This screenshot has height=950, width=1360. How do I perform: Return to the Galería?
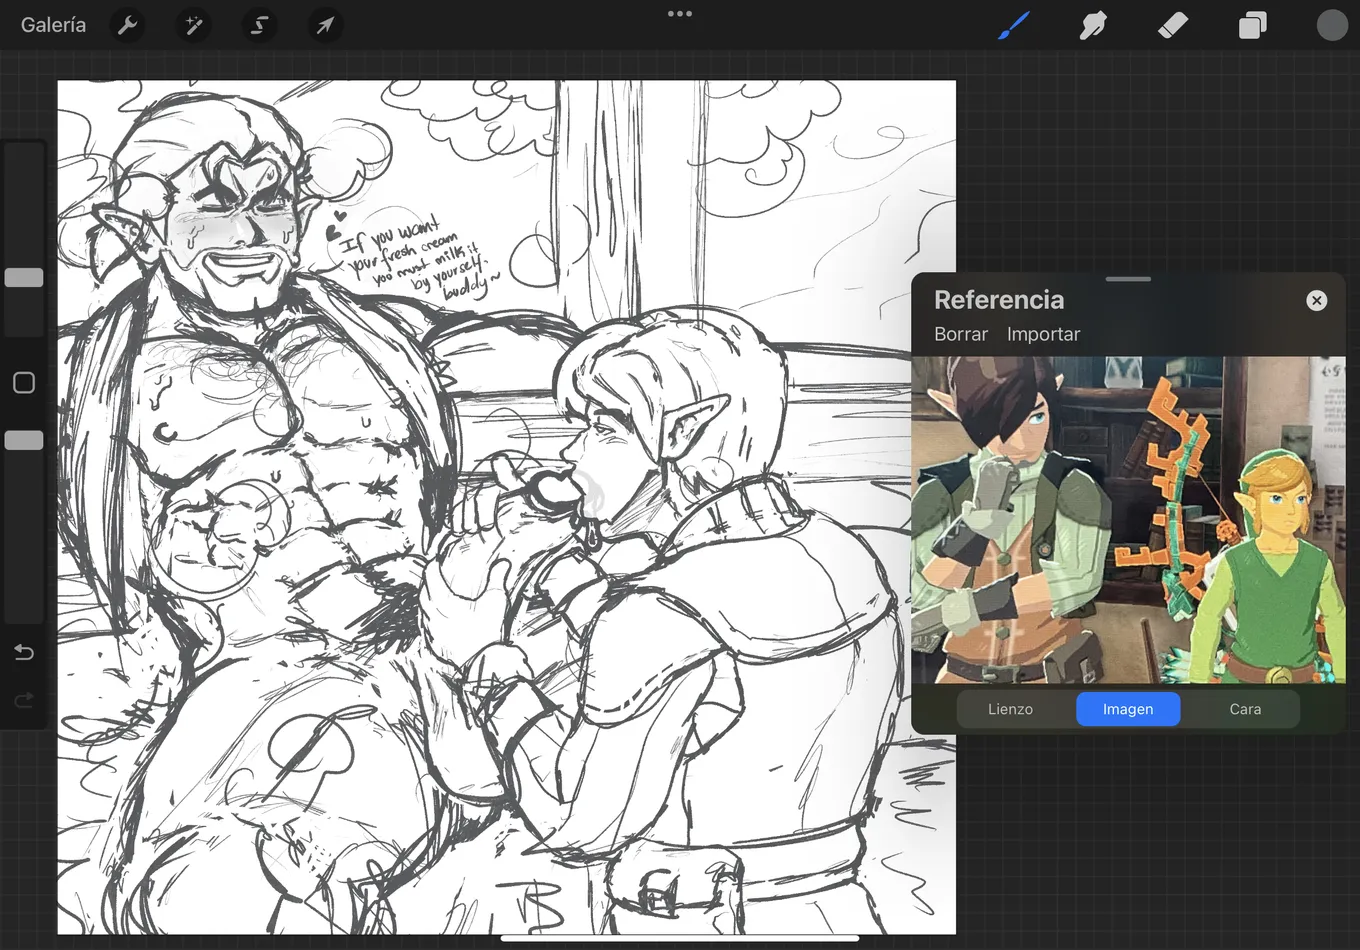pos(53,25)
